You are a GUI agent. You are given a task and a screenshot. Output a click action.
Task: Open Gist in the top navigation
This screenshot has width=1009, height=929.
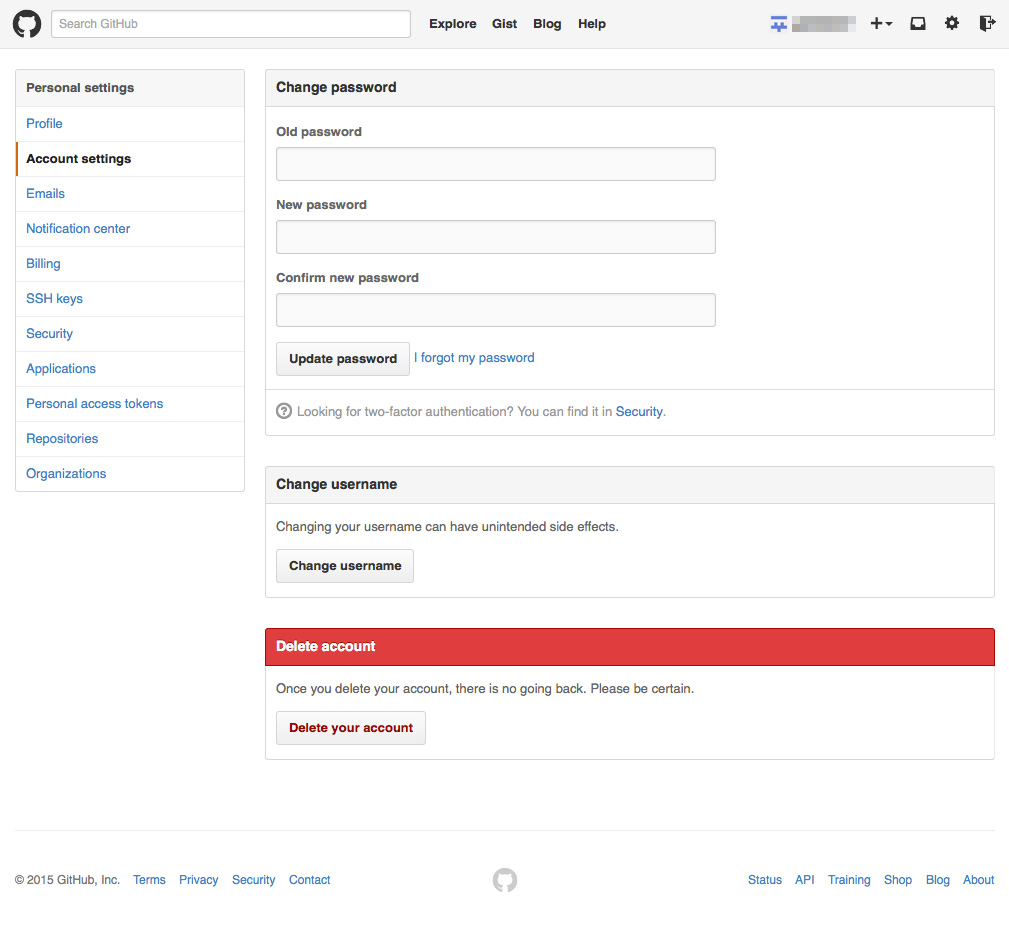504,24
